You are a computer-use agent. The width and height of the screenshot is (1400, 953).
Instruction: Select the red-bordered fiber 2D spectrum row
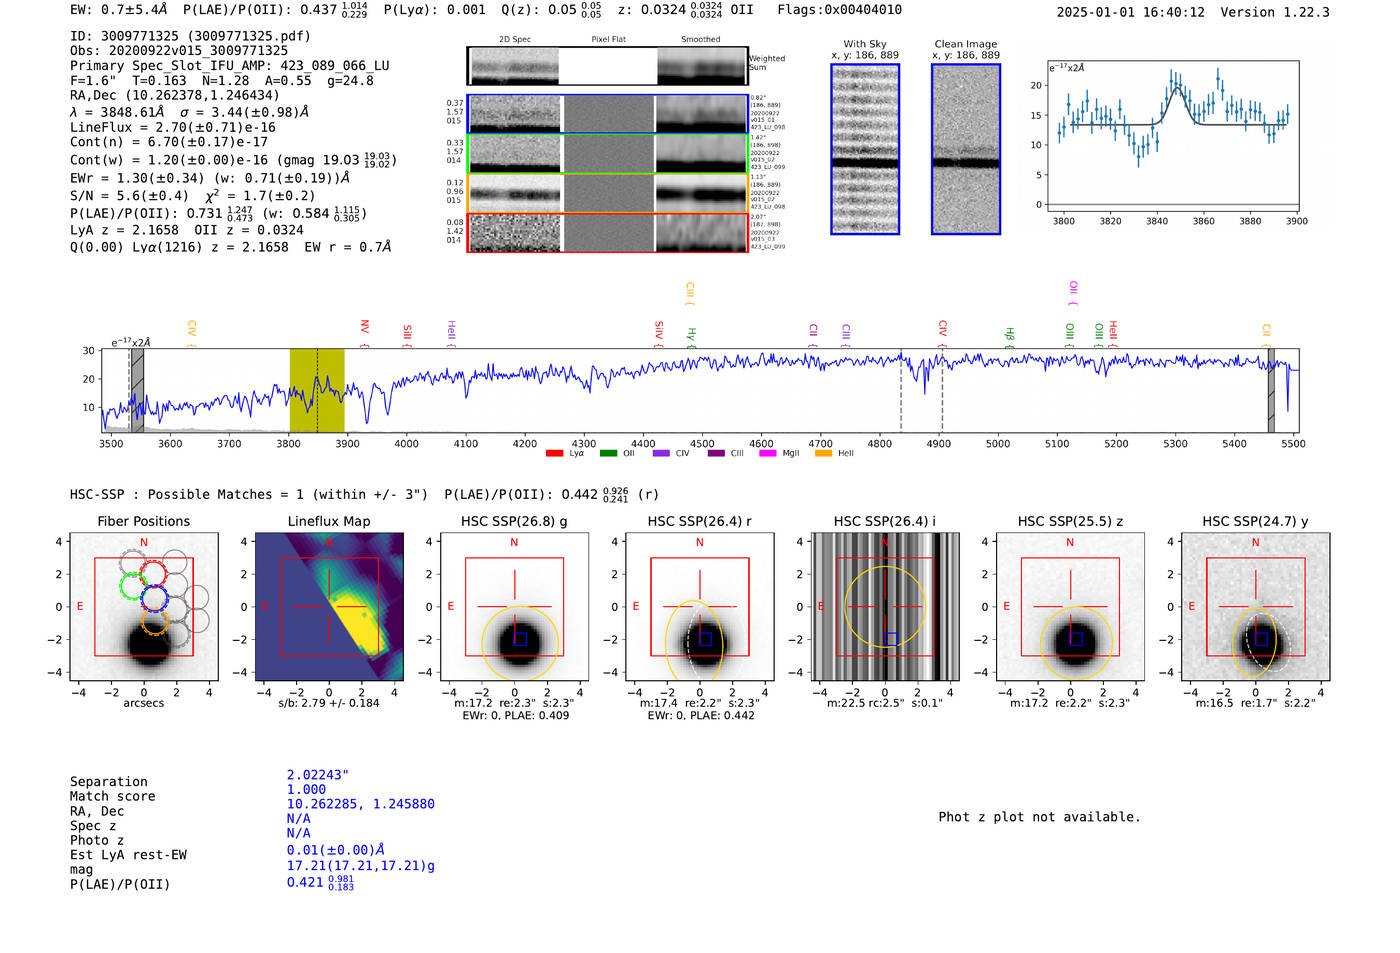(607, 233)
